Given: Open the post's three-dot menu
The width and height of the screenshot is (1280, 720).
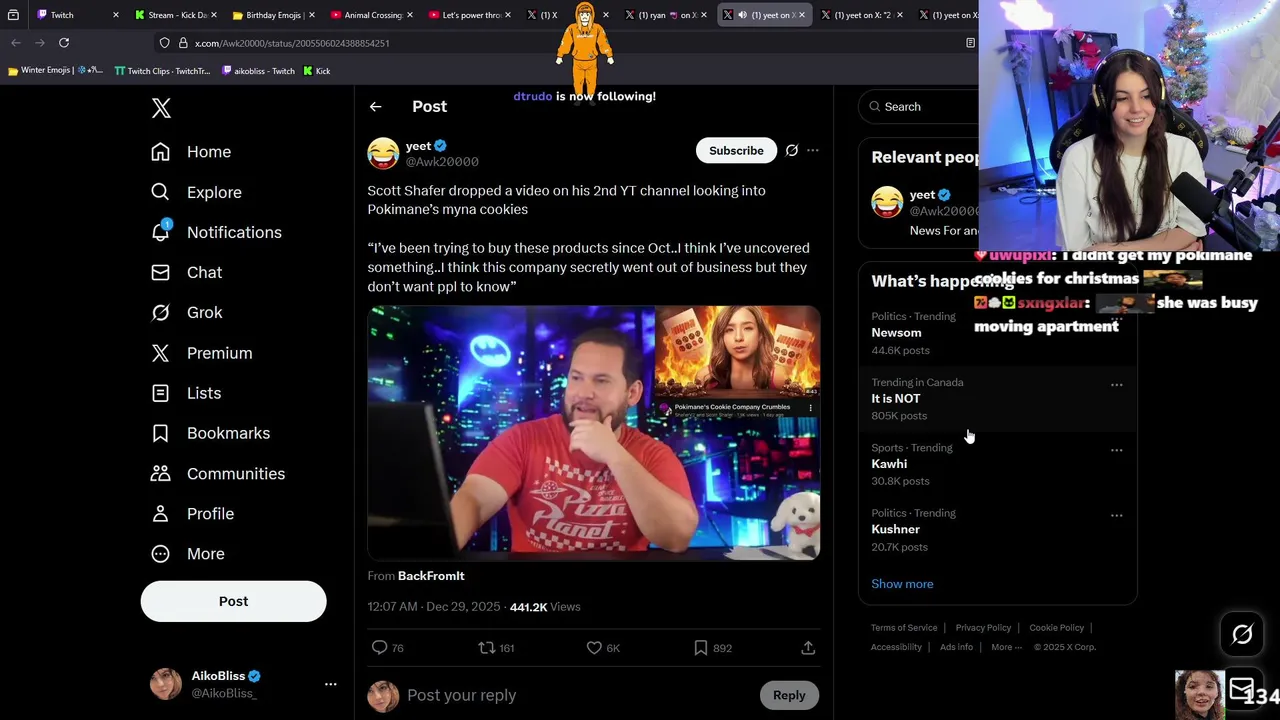Looking at the screenshot, I should (812, 150).
